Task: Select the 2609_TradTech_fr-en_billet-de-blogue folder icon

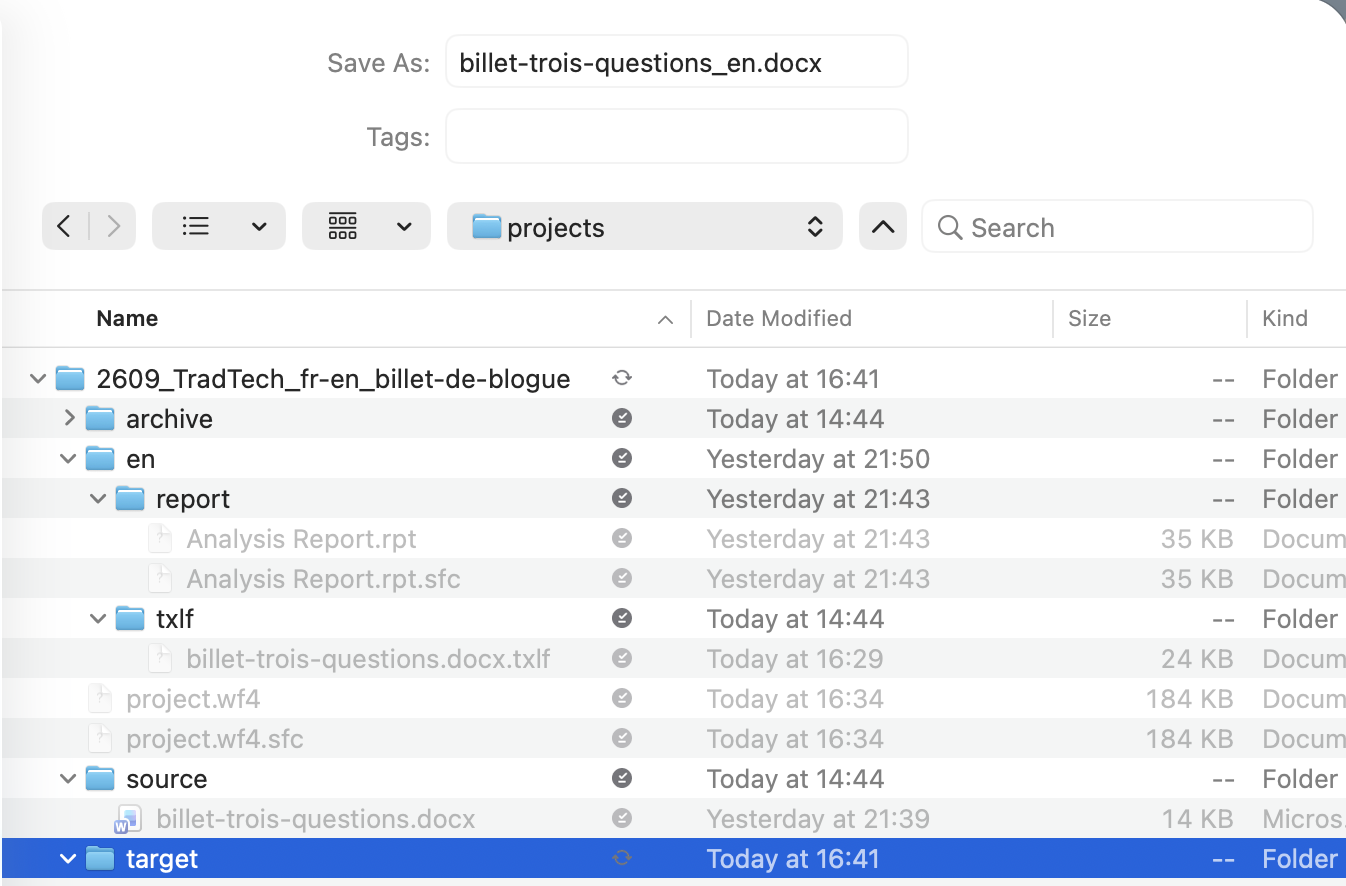Action: [x=70, y=378]
